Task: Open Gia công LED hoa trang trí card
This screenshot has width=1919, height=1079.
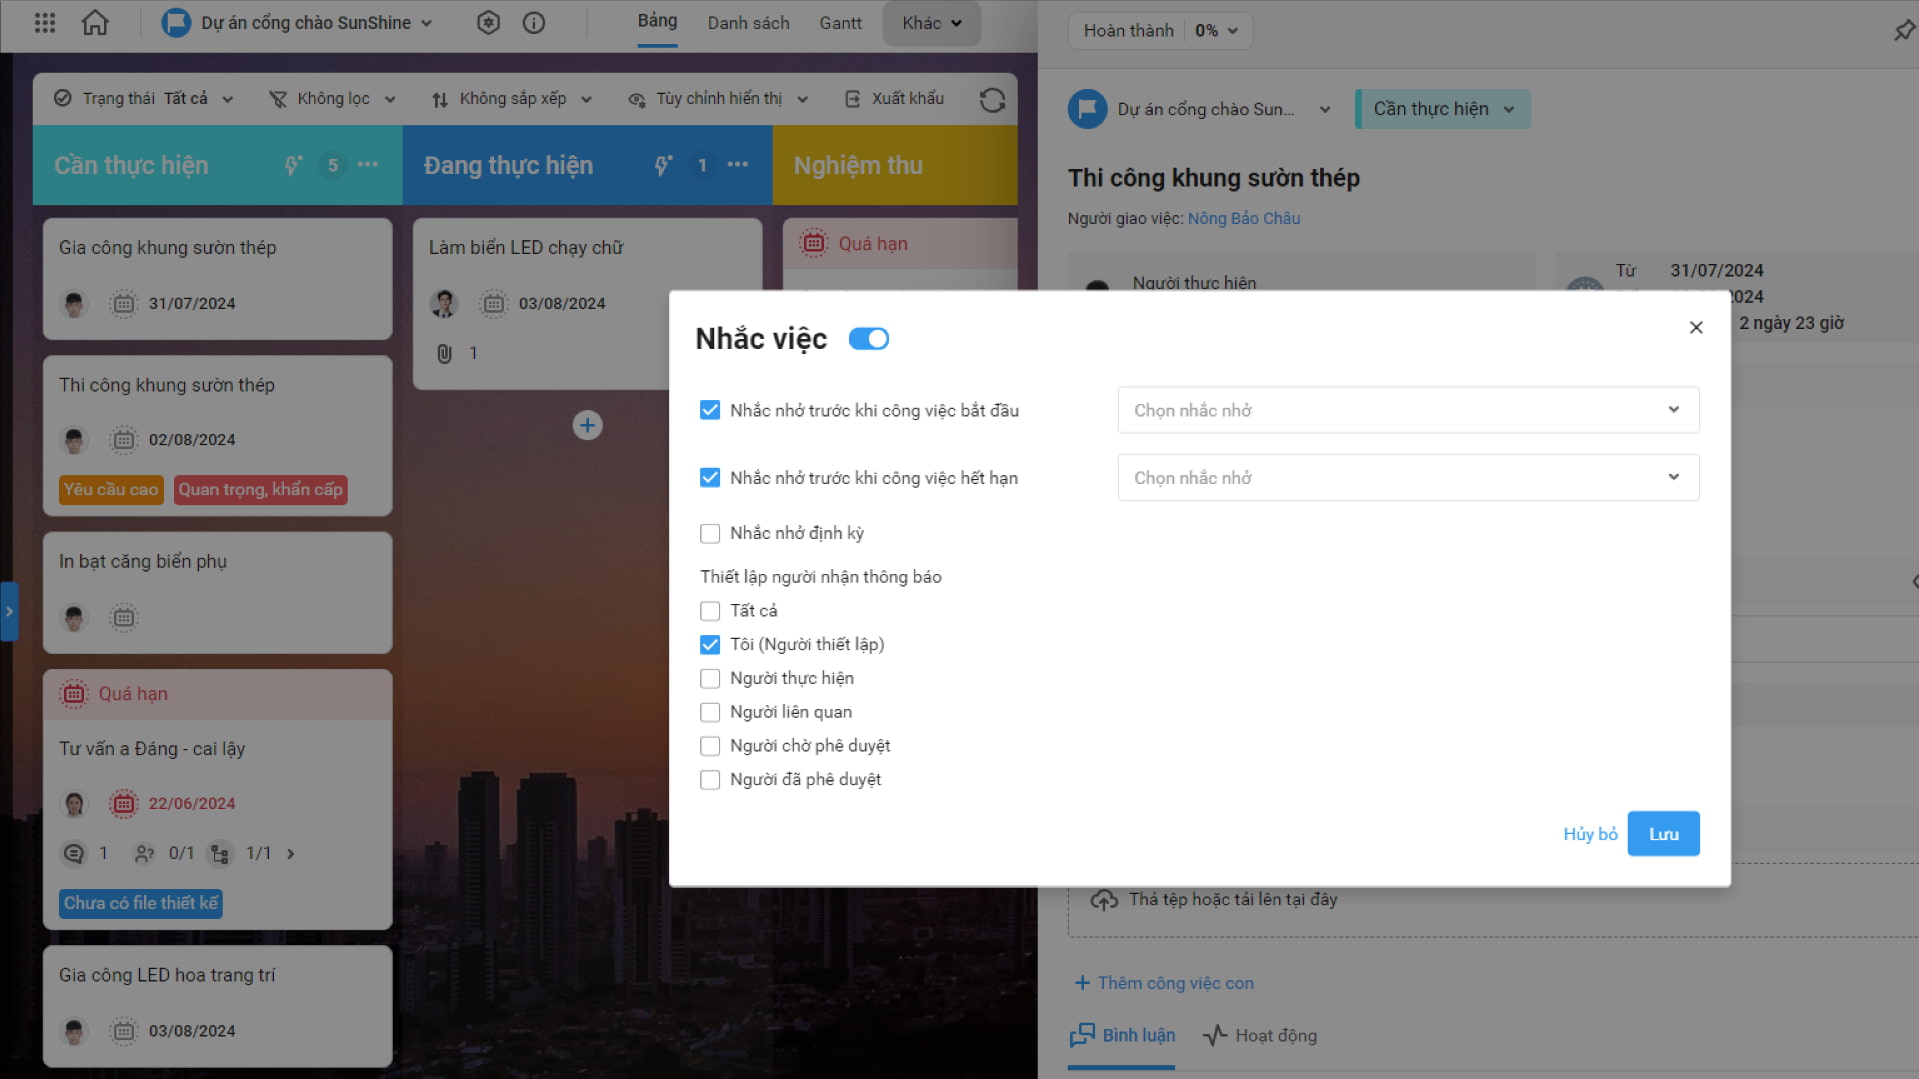Action: pos(217,1005)
